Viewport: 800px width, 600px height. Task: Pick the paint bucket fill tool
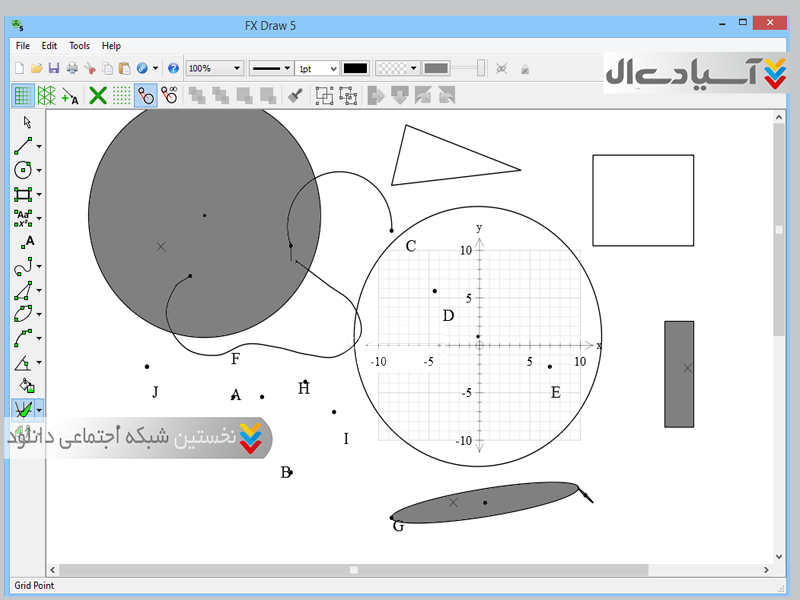coord(27,385)
